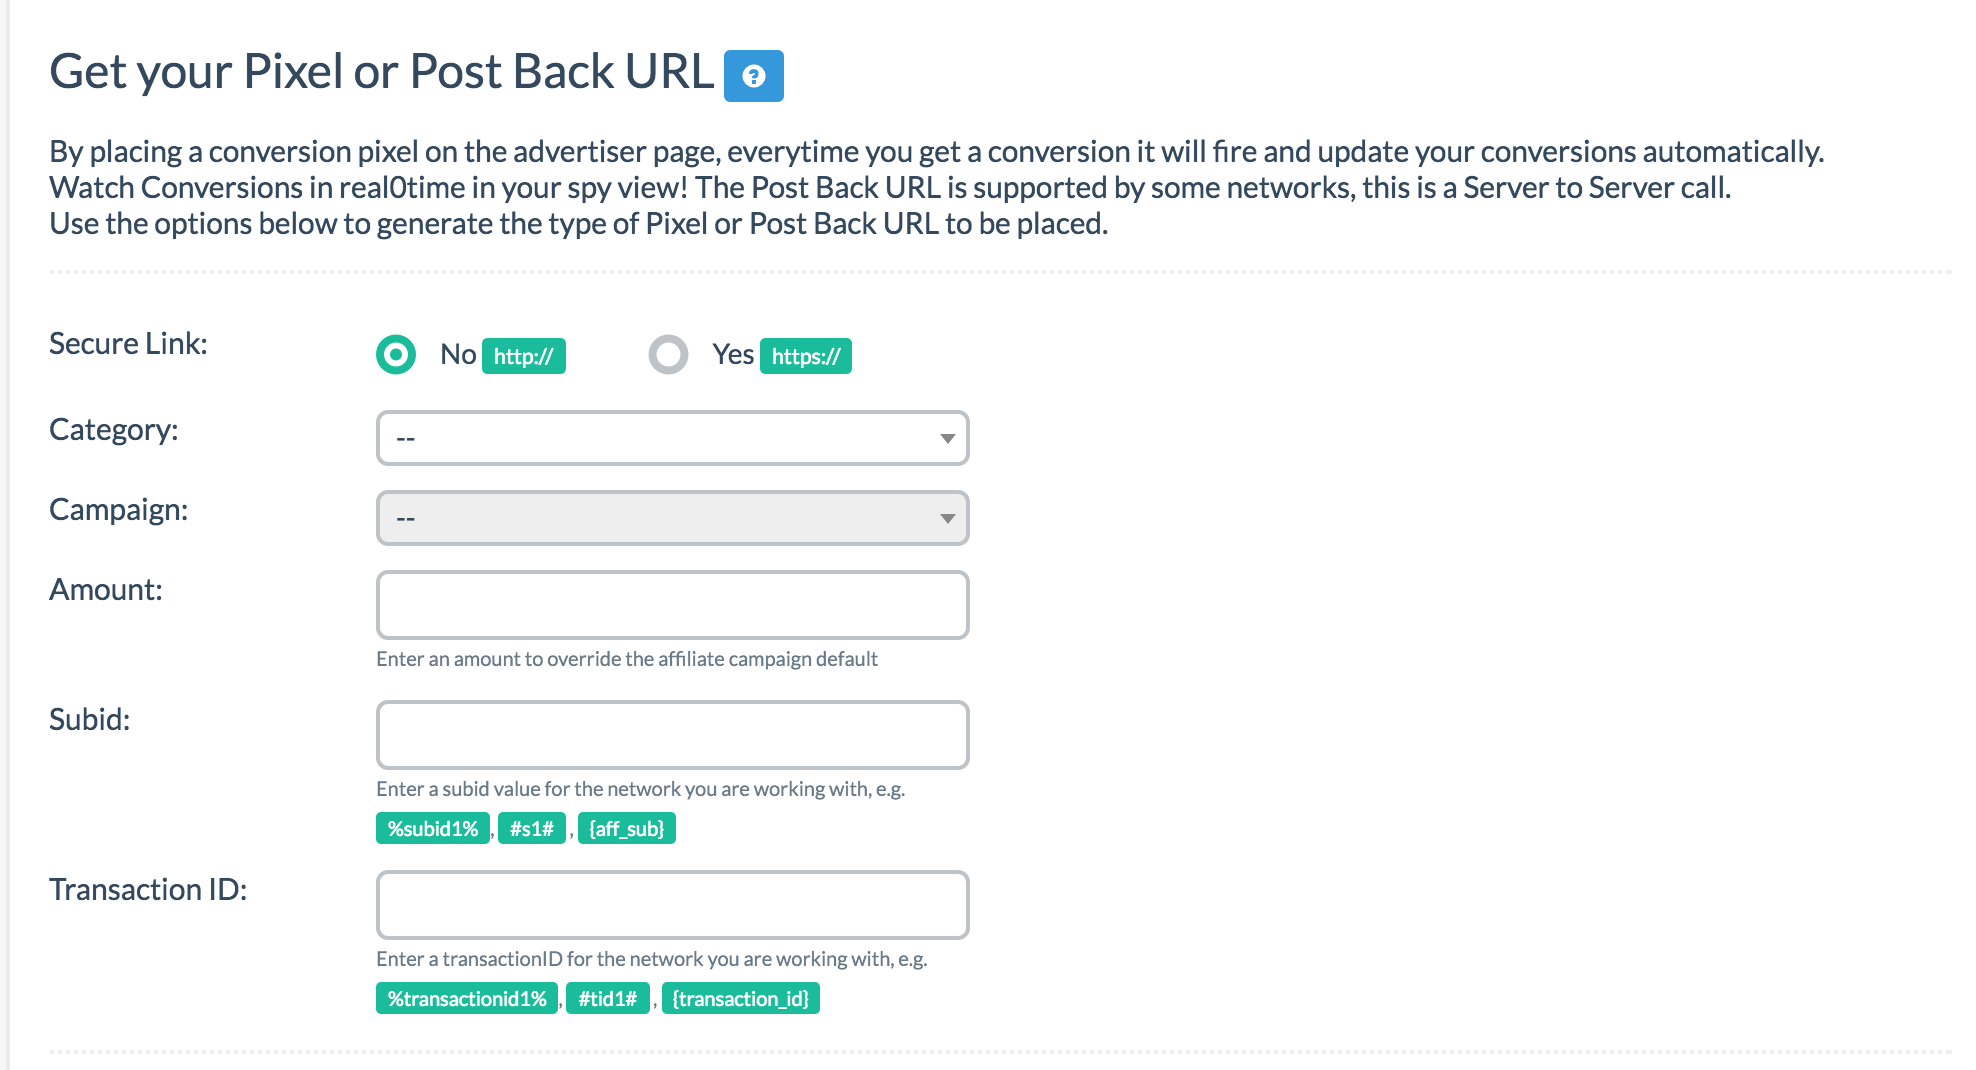This screenshot has height=1070, width=1976.
Task: Click the #s1# tag
Action: pos(531,829)
